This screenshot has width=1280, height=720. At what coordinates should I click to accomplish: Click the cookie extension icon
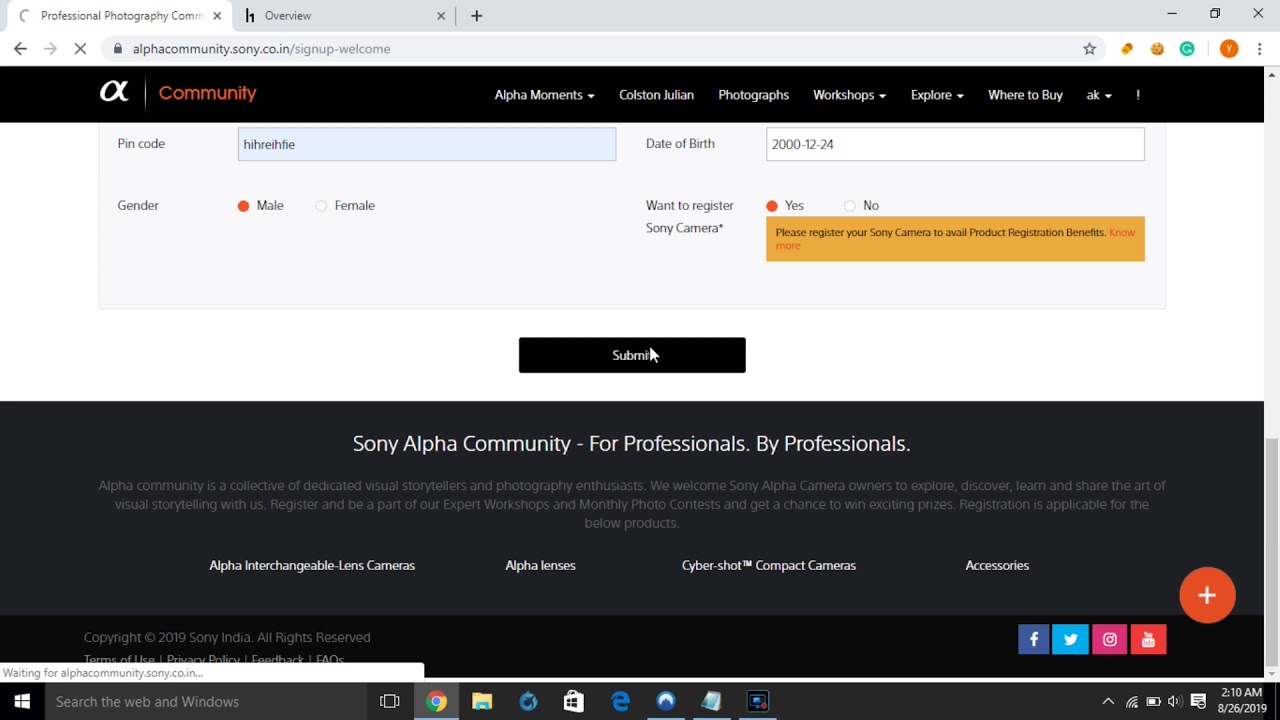click(x=1157, y=48)
